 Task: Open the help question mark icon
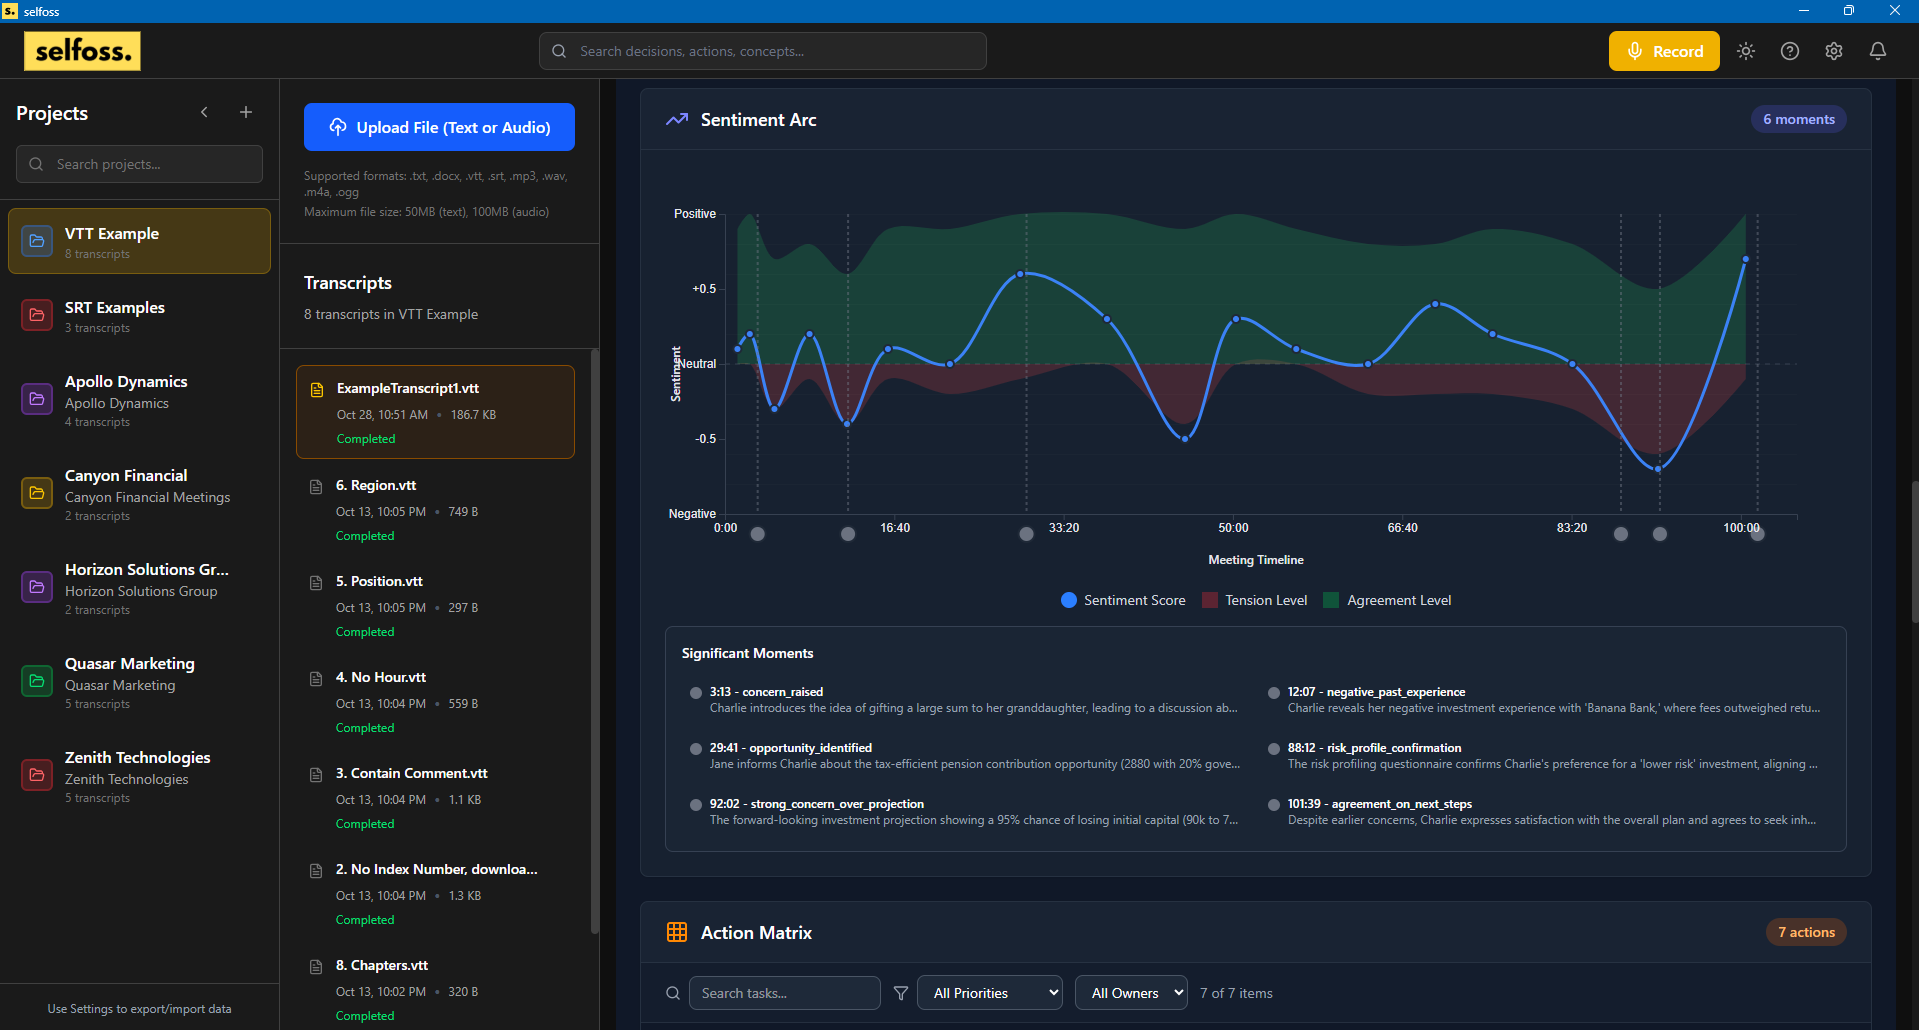point(1790,51)
